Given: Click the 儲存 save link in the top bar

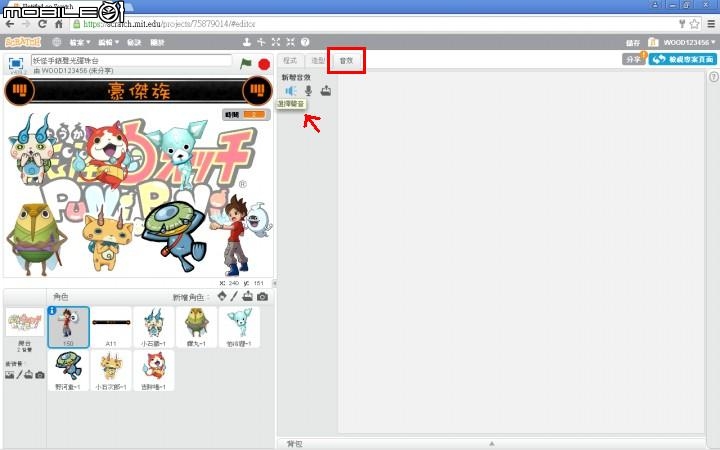Looking at the screenshot, I should click(x=633, y=42).
